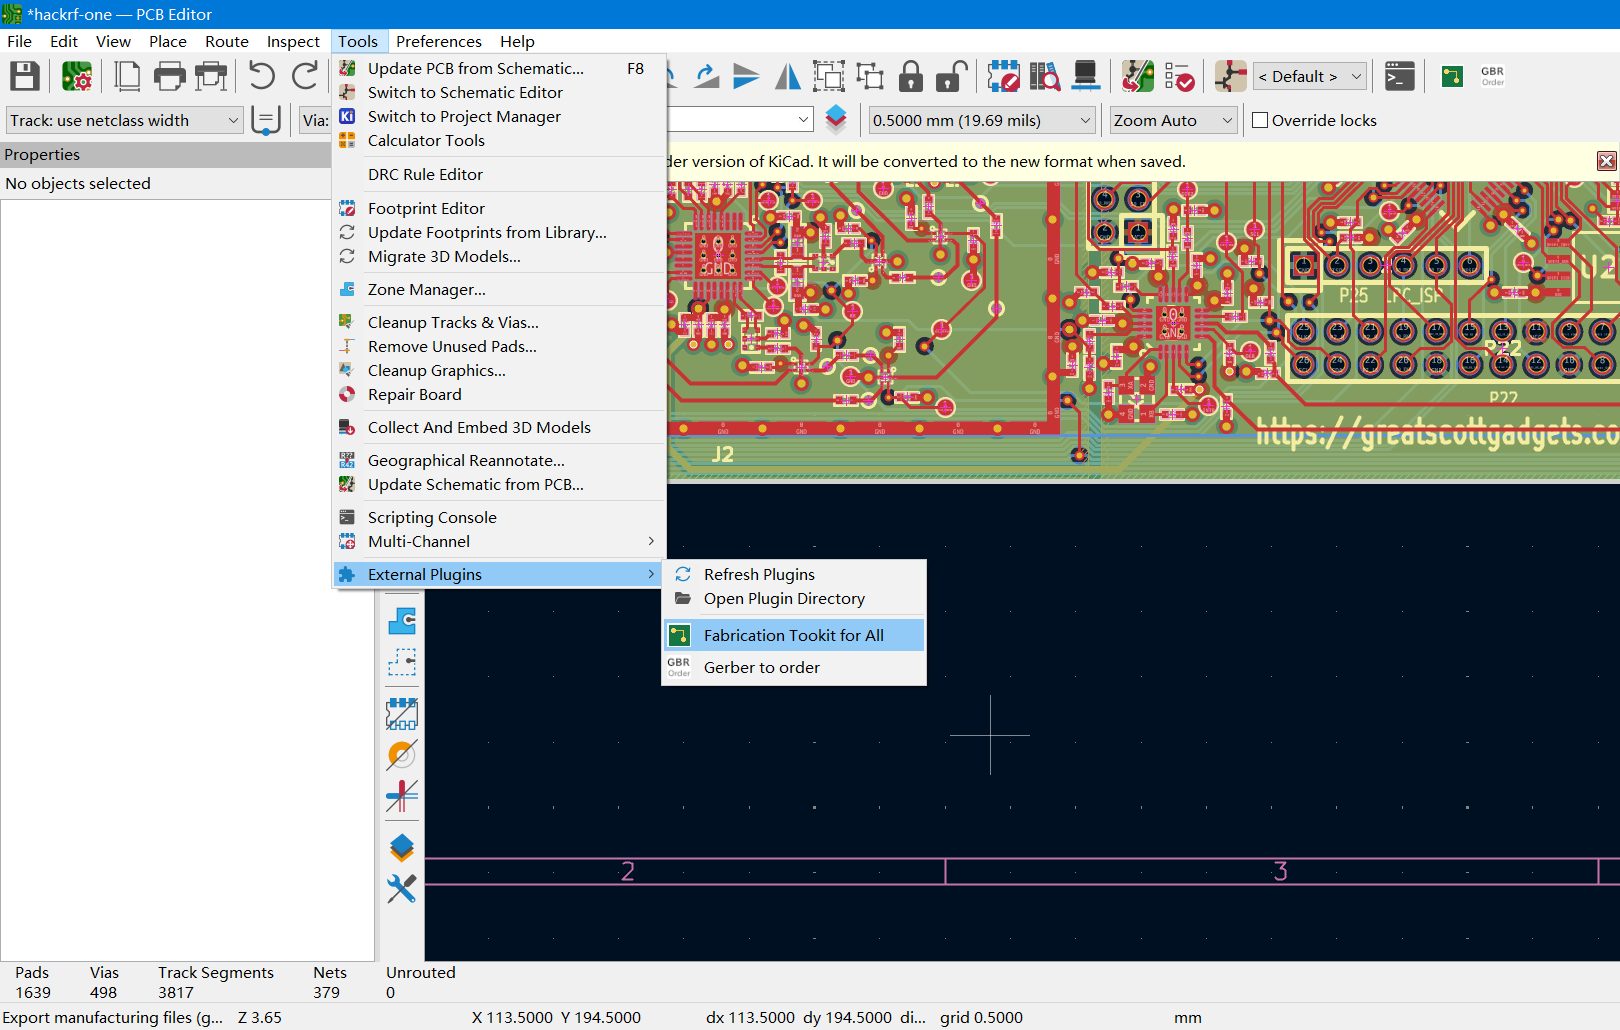Choose Gerber to order plugin
This screenshot has height=1030, width=1620.
(x=794, y=667)
